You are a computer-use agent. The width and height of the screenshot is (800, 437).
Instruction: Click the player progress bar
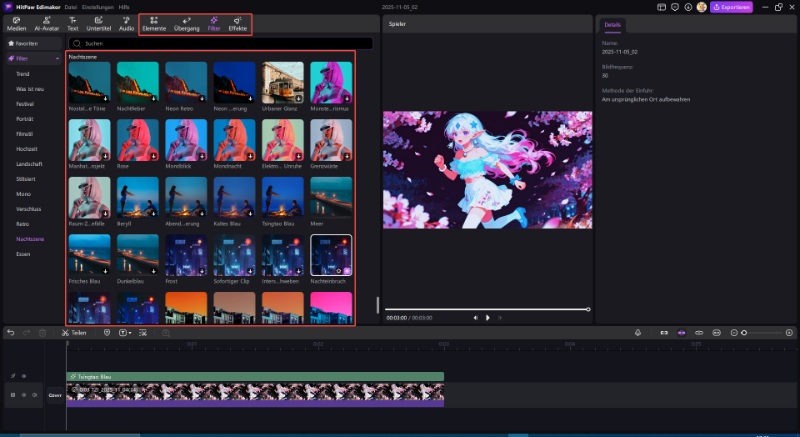point(487,309)
